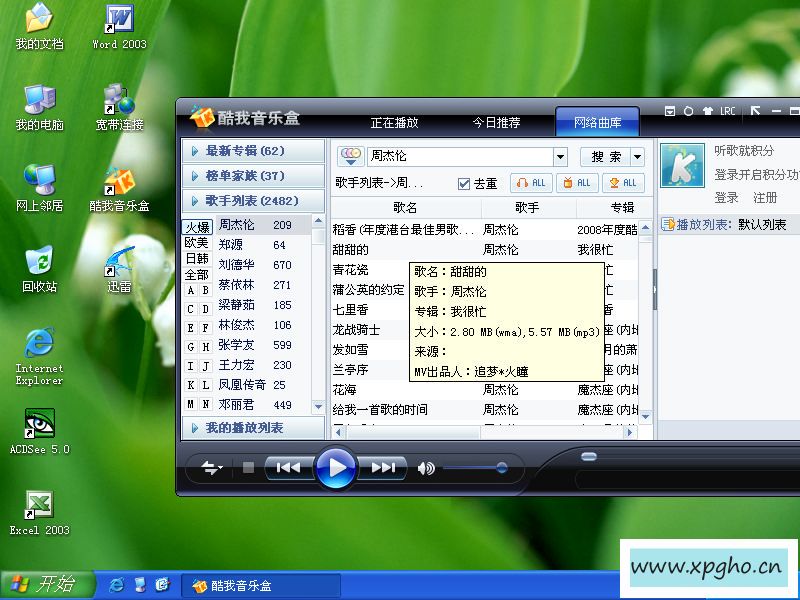Viewport: 800px width, 600px height.
Task: Select the 火爆 artist category
Action: (197, 227)
